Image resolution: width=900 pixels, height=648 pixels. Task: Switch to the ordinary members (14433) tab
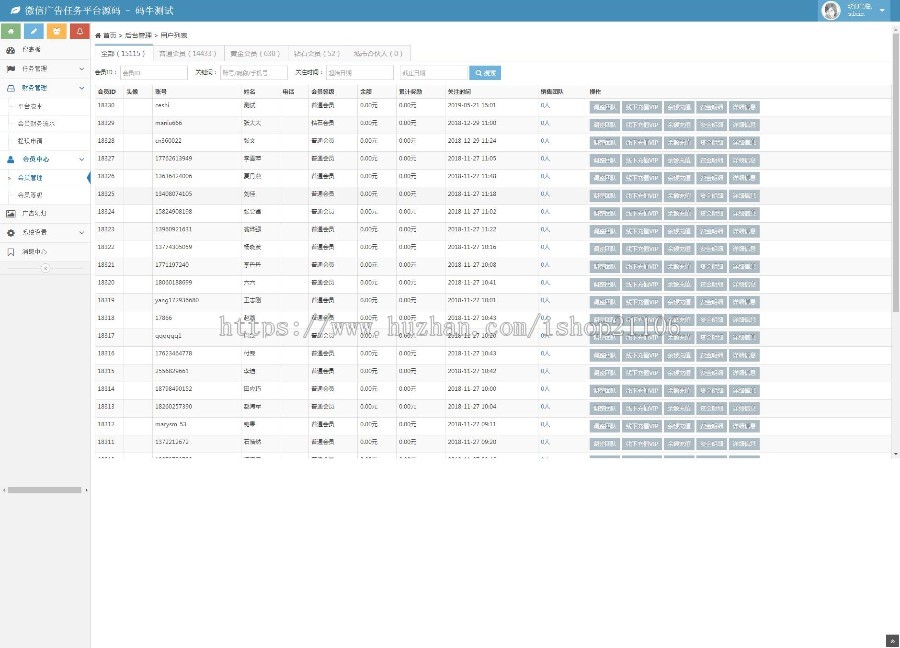[188, 53]
